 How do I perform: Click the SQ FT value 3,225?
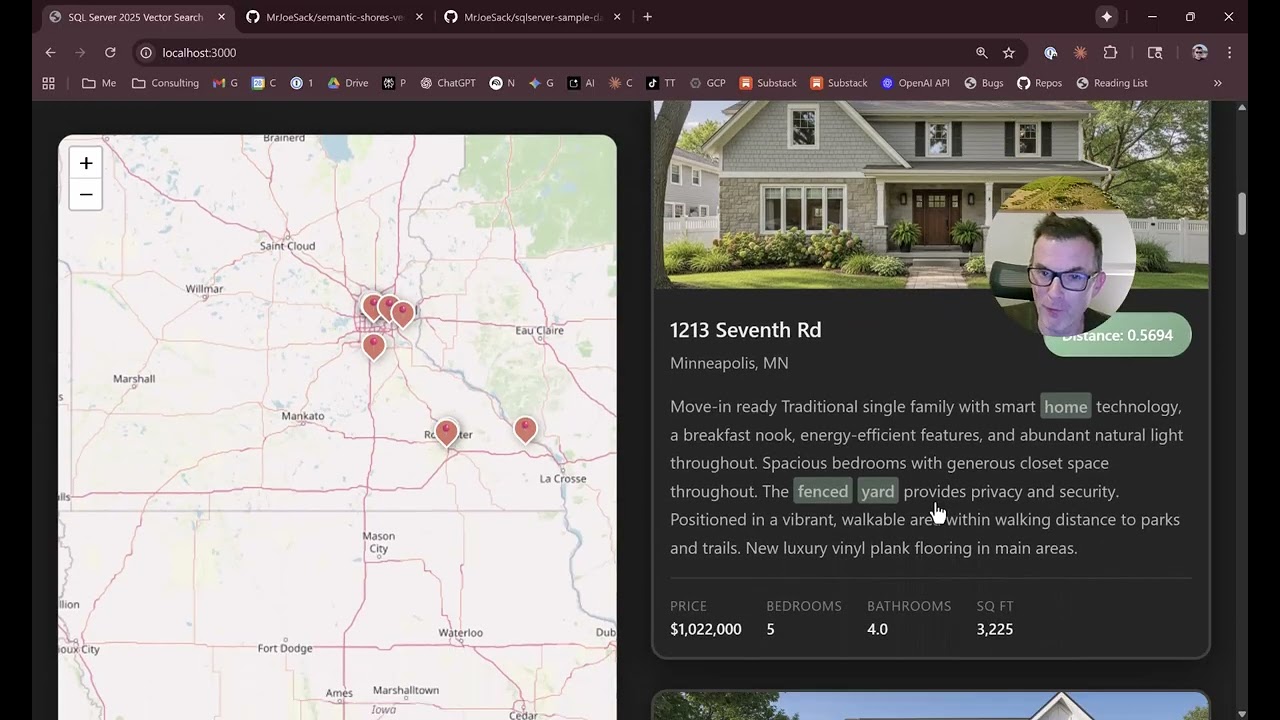click(995, 629)
